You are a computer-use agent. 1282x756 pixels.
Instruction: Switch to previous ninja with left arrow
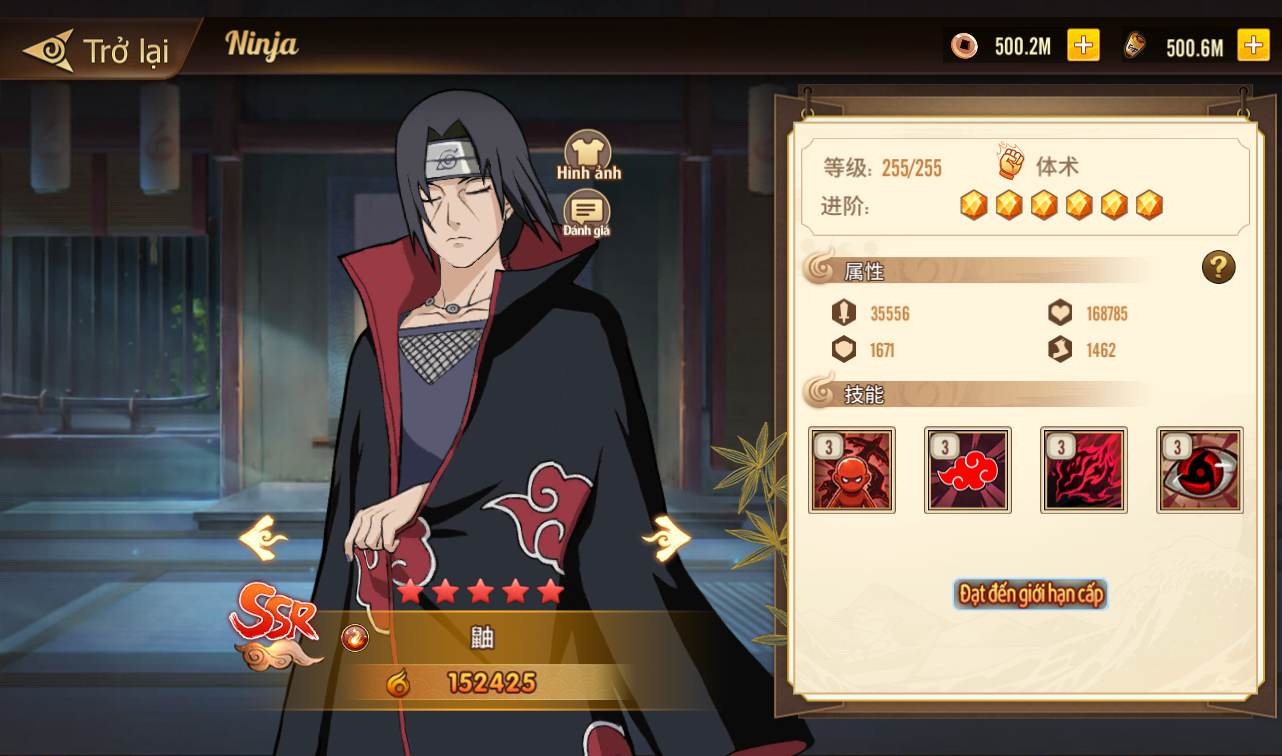(263, 540)
